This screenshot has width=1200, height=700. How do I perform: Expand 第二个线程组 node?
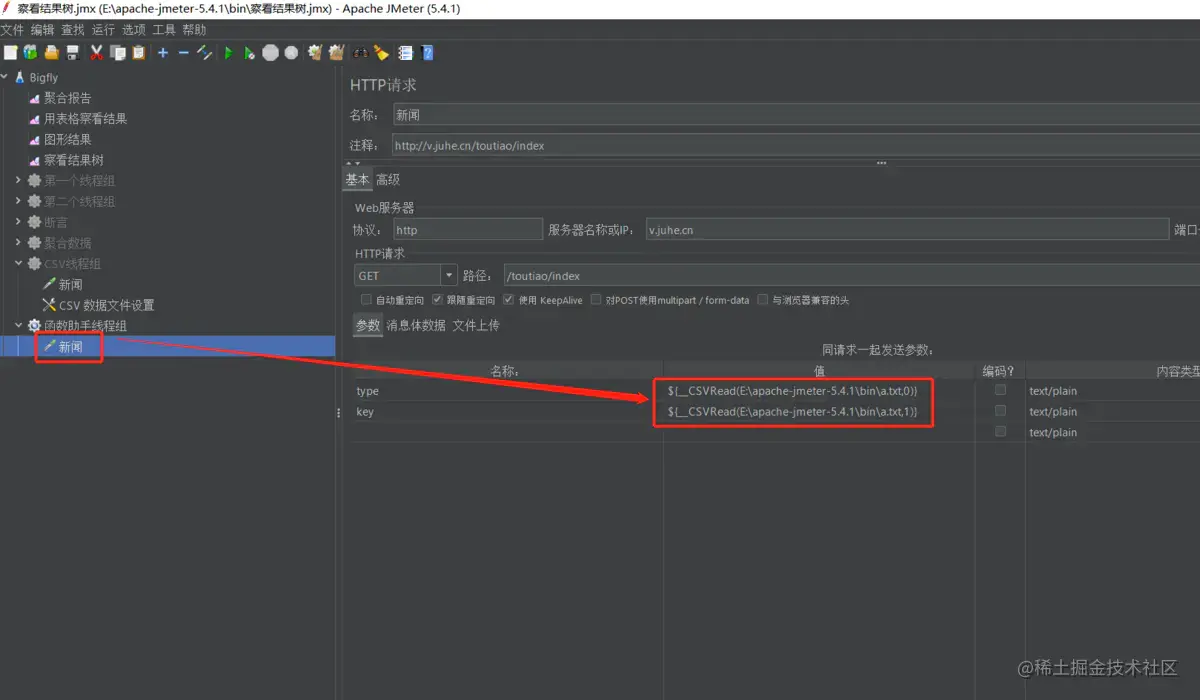19,202
